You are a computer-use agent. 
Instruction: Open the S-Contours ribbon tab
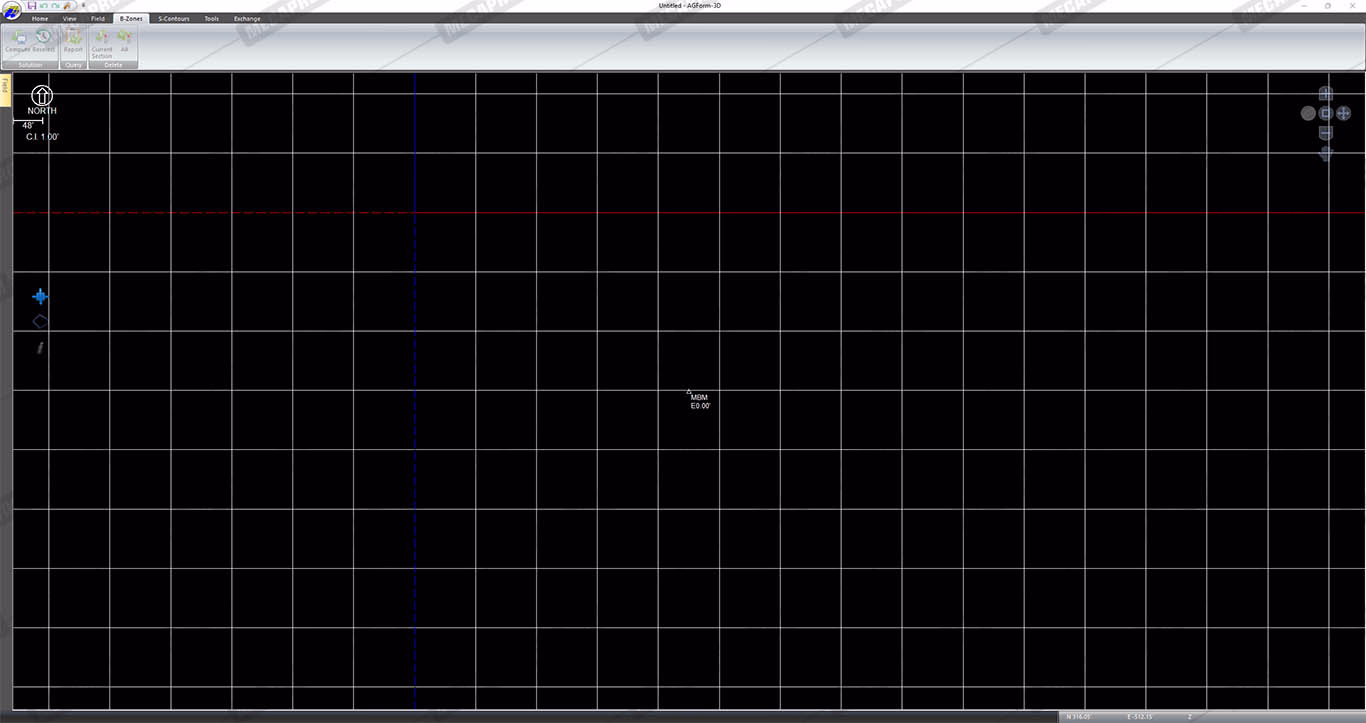click(173, 19)
